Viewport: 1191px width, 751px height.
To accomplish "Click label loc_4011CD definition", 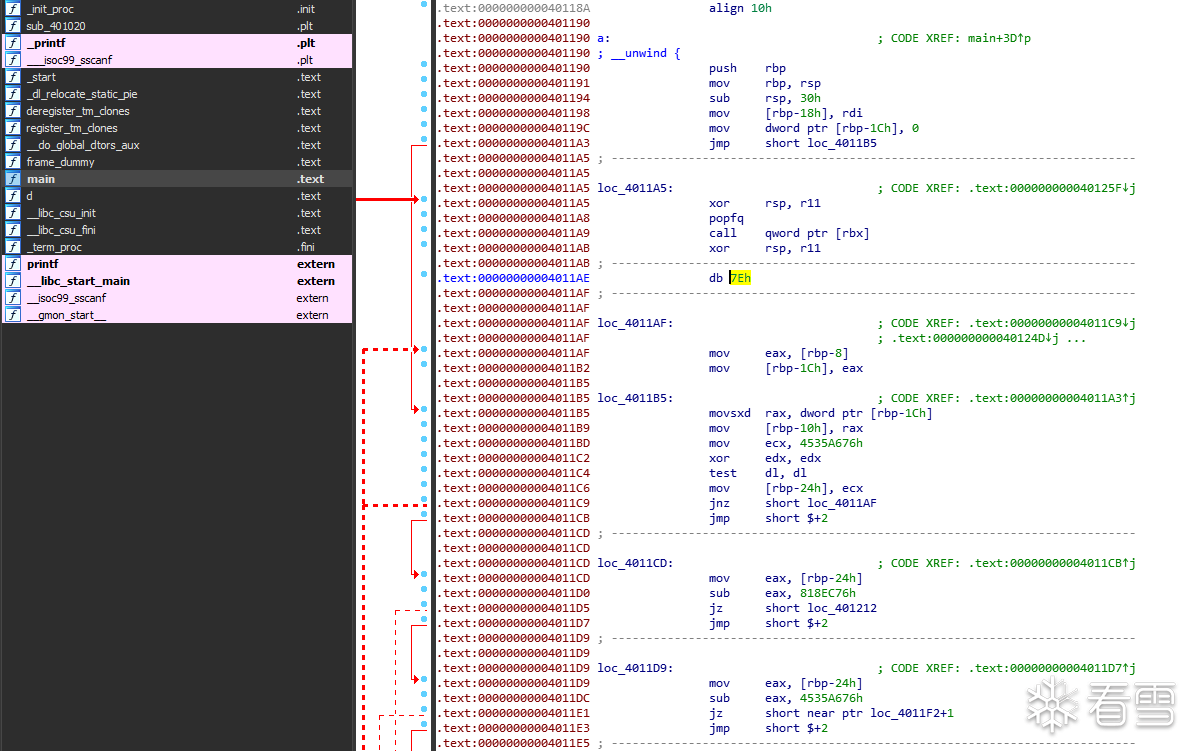I will tap(635, 563).
